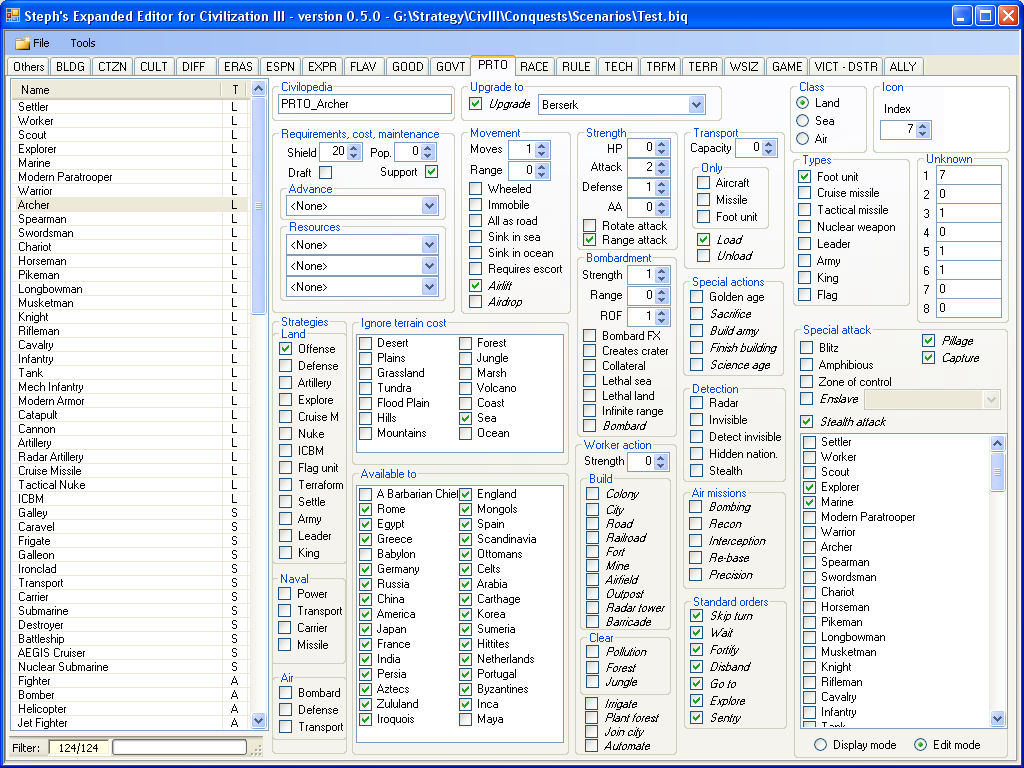Open the File menu folder icon

23,43
